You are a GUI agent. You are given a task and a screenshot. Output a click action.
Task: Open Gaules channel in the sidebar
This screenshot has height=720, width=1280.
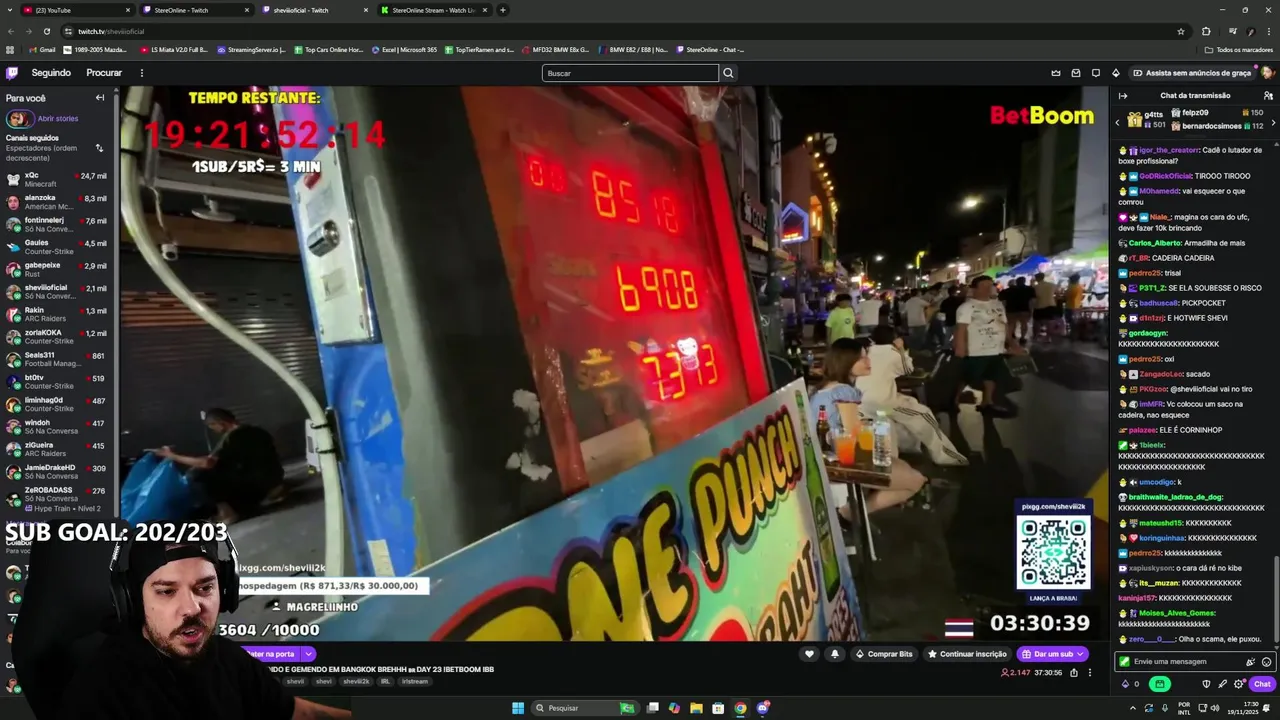point(58,247)
